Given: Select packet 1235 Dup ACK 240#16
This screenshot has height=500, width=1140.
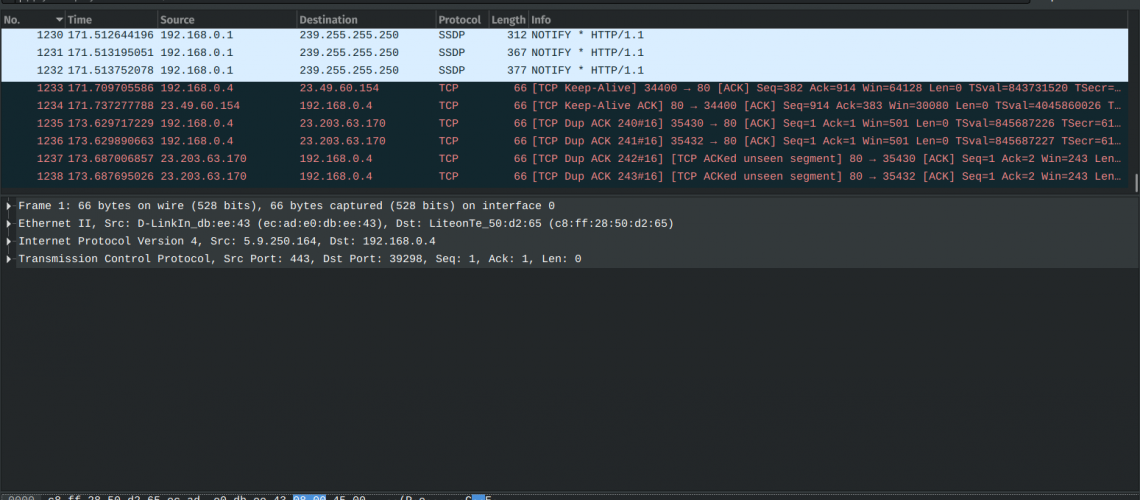Looking at the screenshot, I should pos(565,124).
